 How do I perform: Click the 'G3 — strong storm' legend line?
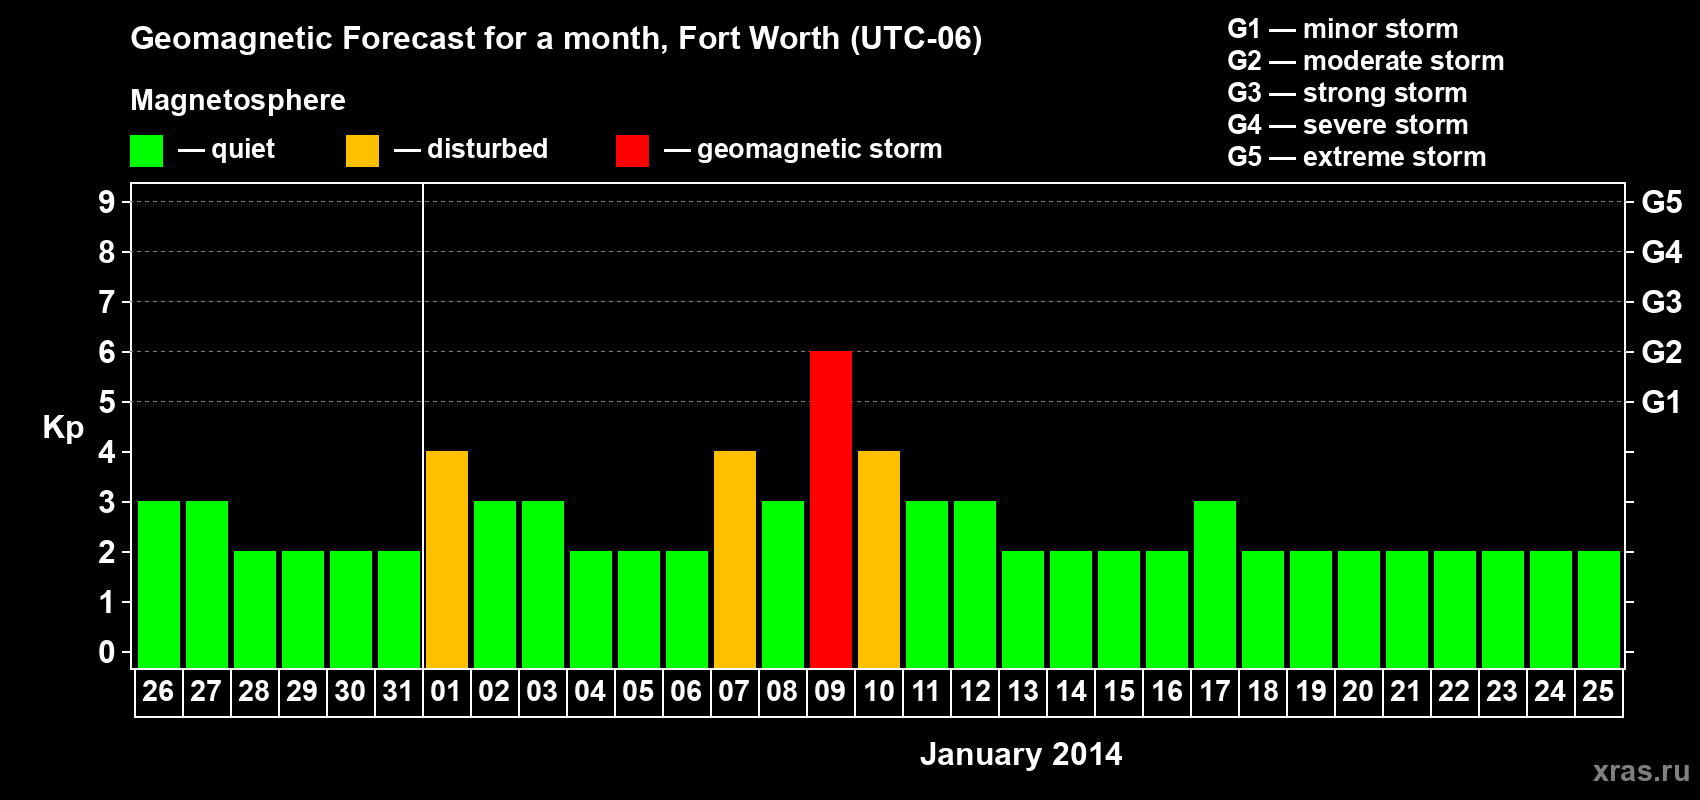click(x=1347, y=93)
